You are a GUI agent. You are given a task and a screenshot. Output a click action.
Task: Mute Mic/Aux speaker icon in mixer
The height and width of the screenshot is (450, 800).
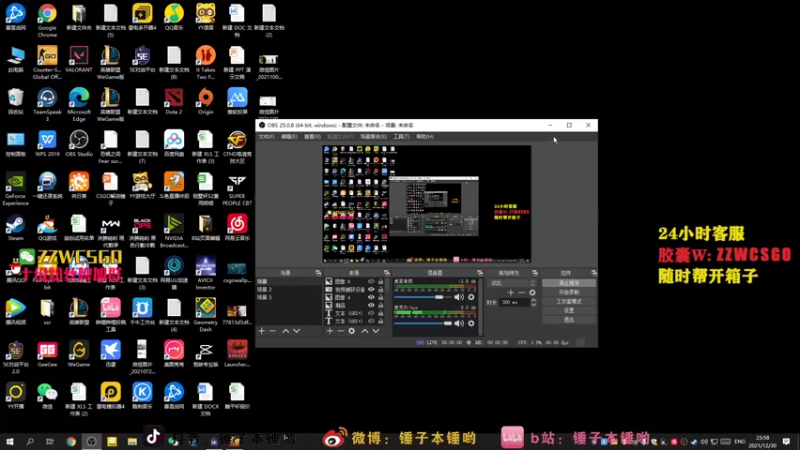(x=459, y=323)
